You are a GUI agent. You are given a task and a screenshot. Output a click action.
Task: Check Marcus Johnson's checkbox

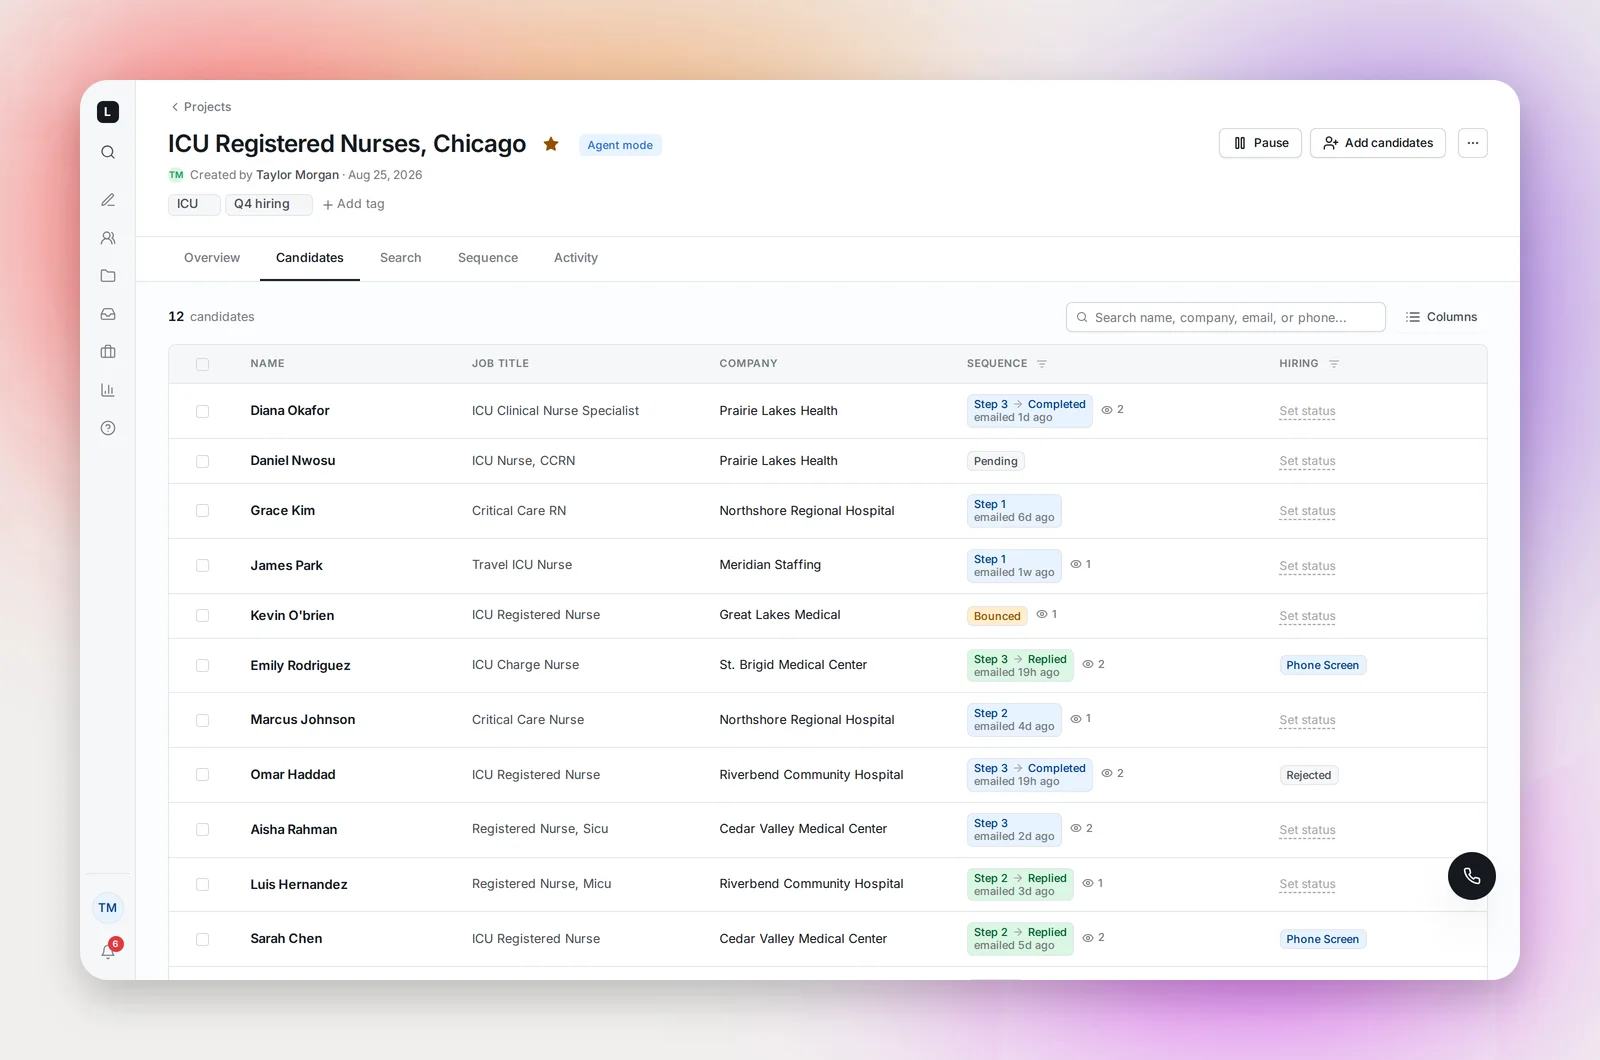point(203,720)
